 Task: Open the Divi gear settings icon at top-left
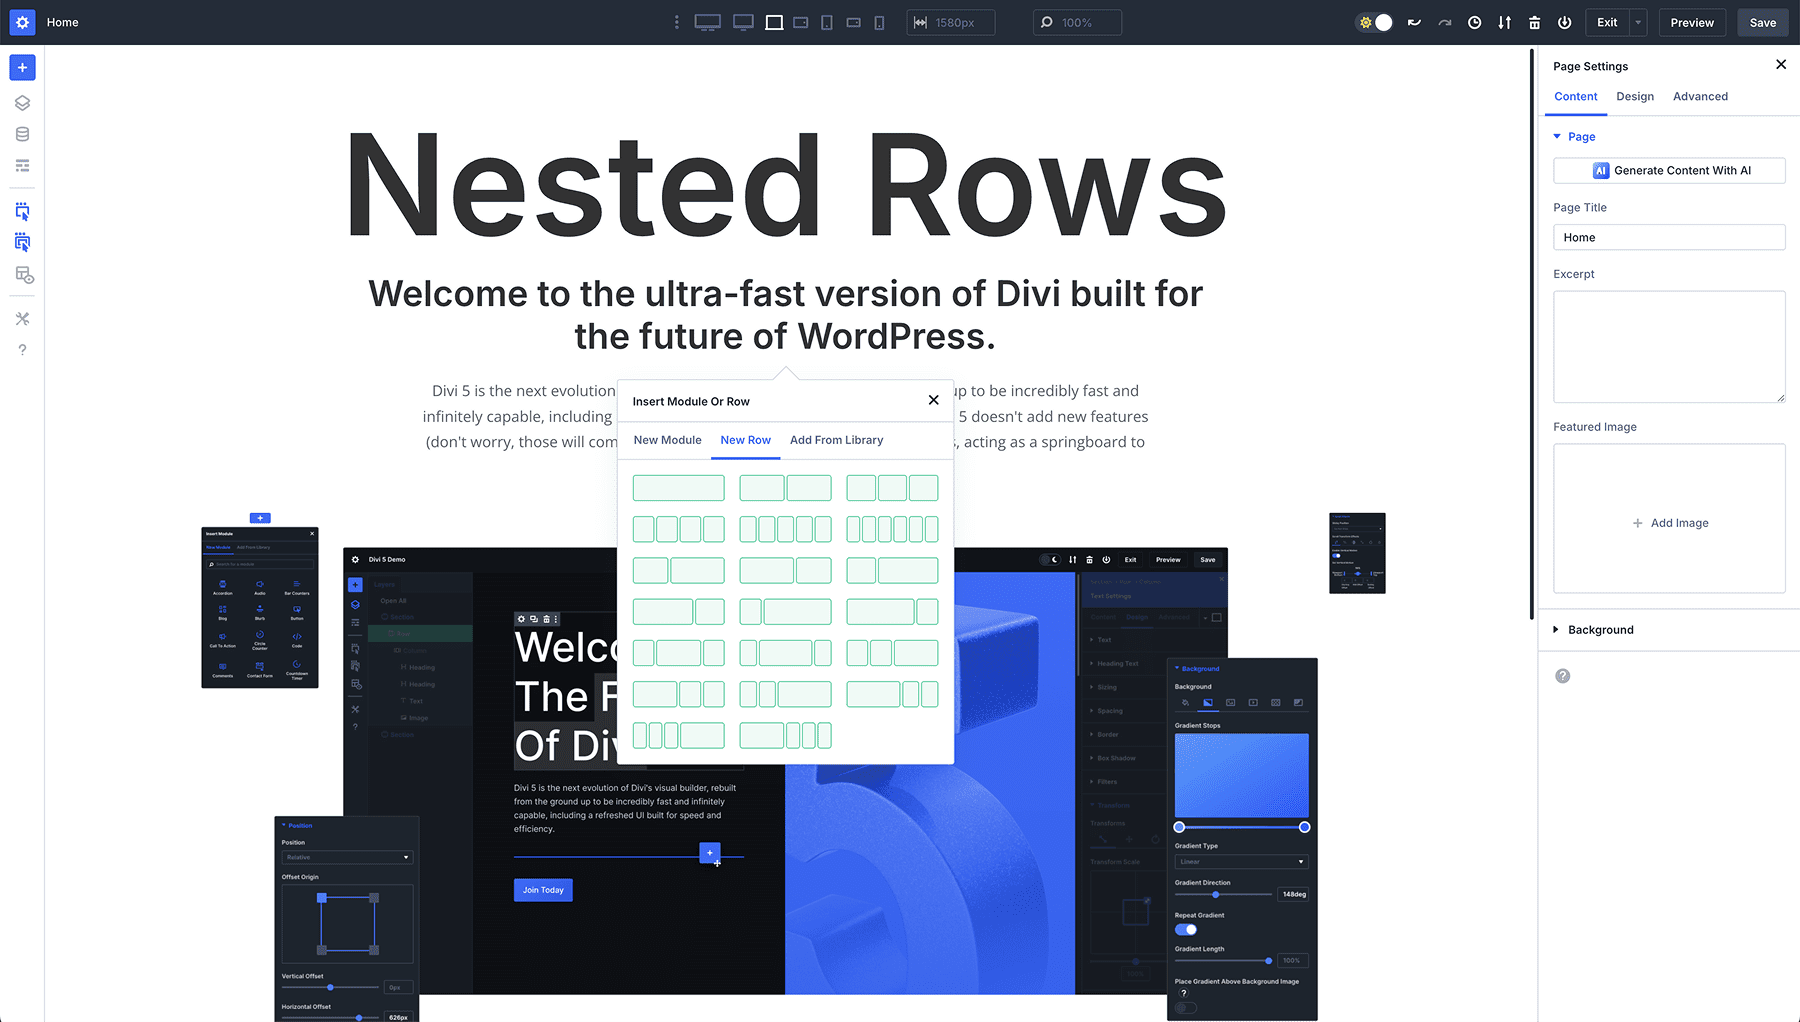pos(22,22)
